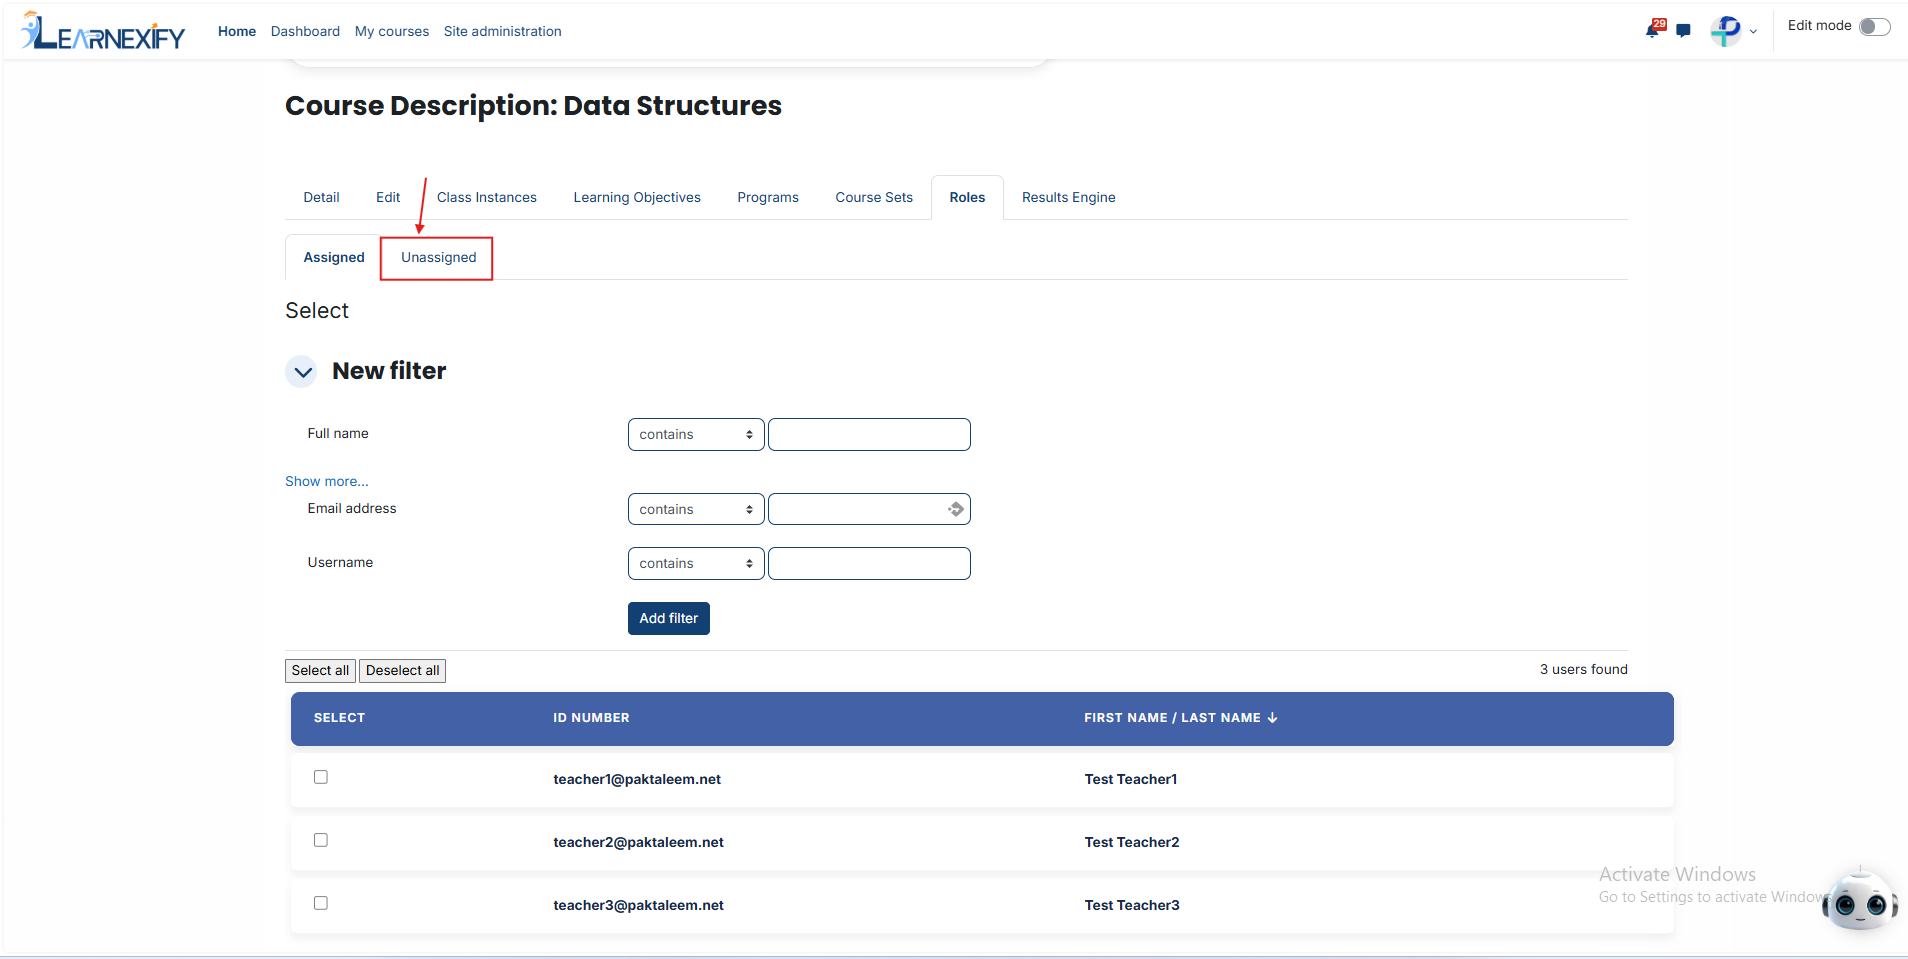
Task: Collapse the New filter section
Action: (302, 372)
